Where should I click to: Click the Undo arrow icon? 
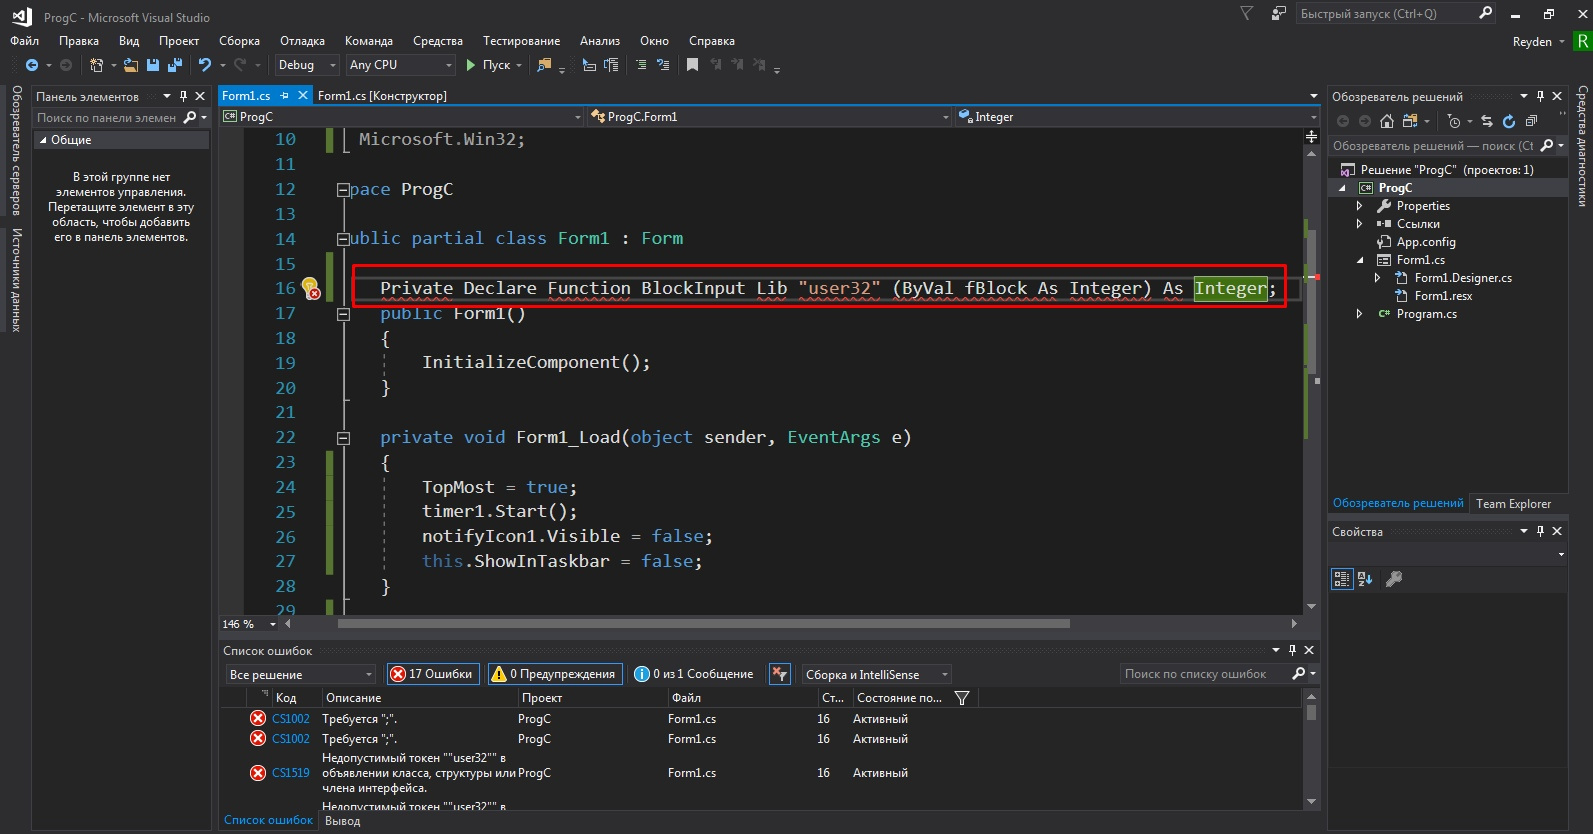[205, 65]
